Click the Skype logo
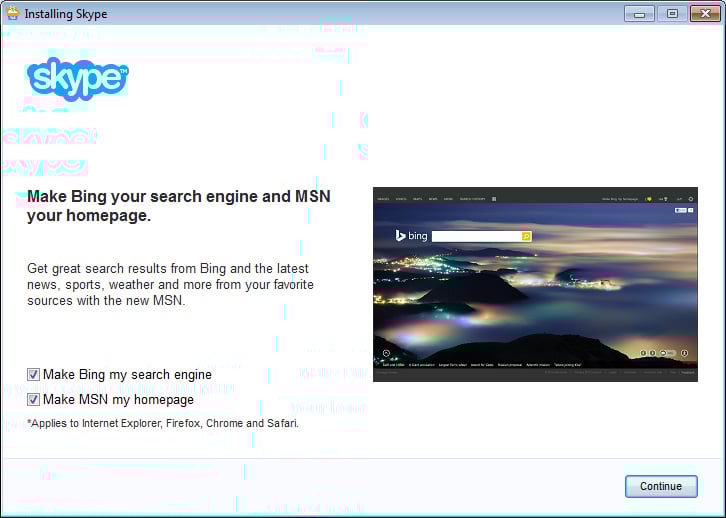 (78, 79)
